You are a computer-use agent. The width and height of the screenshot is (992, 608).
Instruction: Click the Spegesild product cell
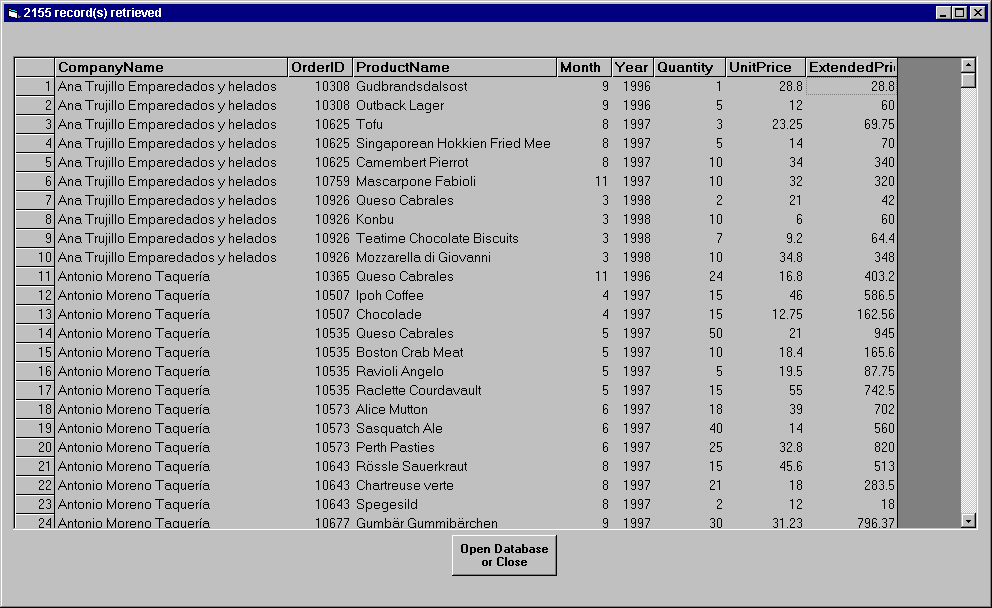click(x=454, y=504)
